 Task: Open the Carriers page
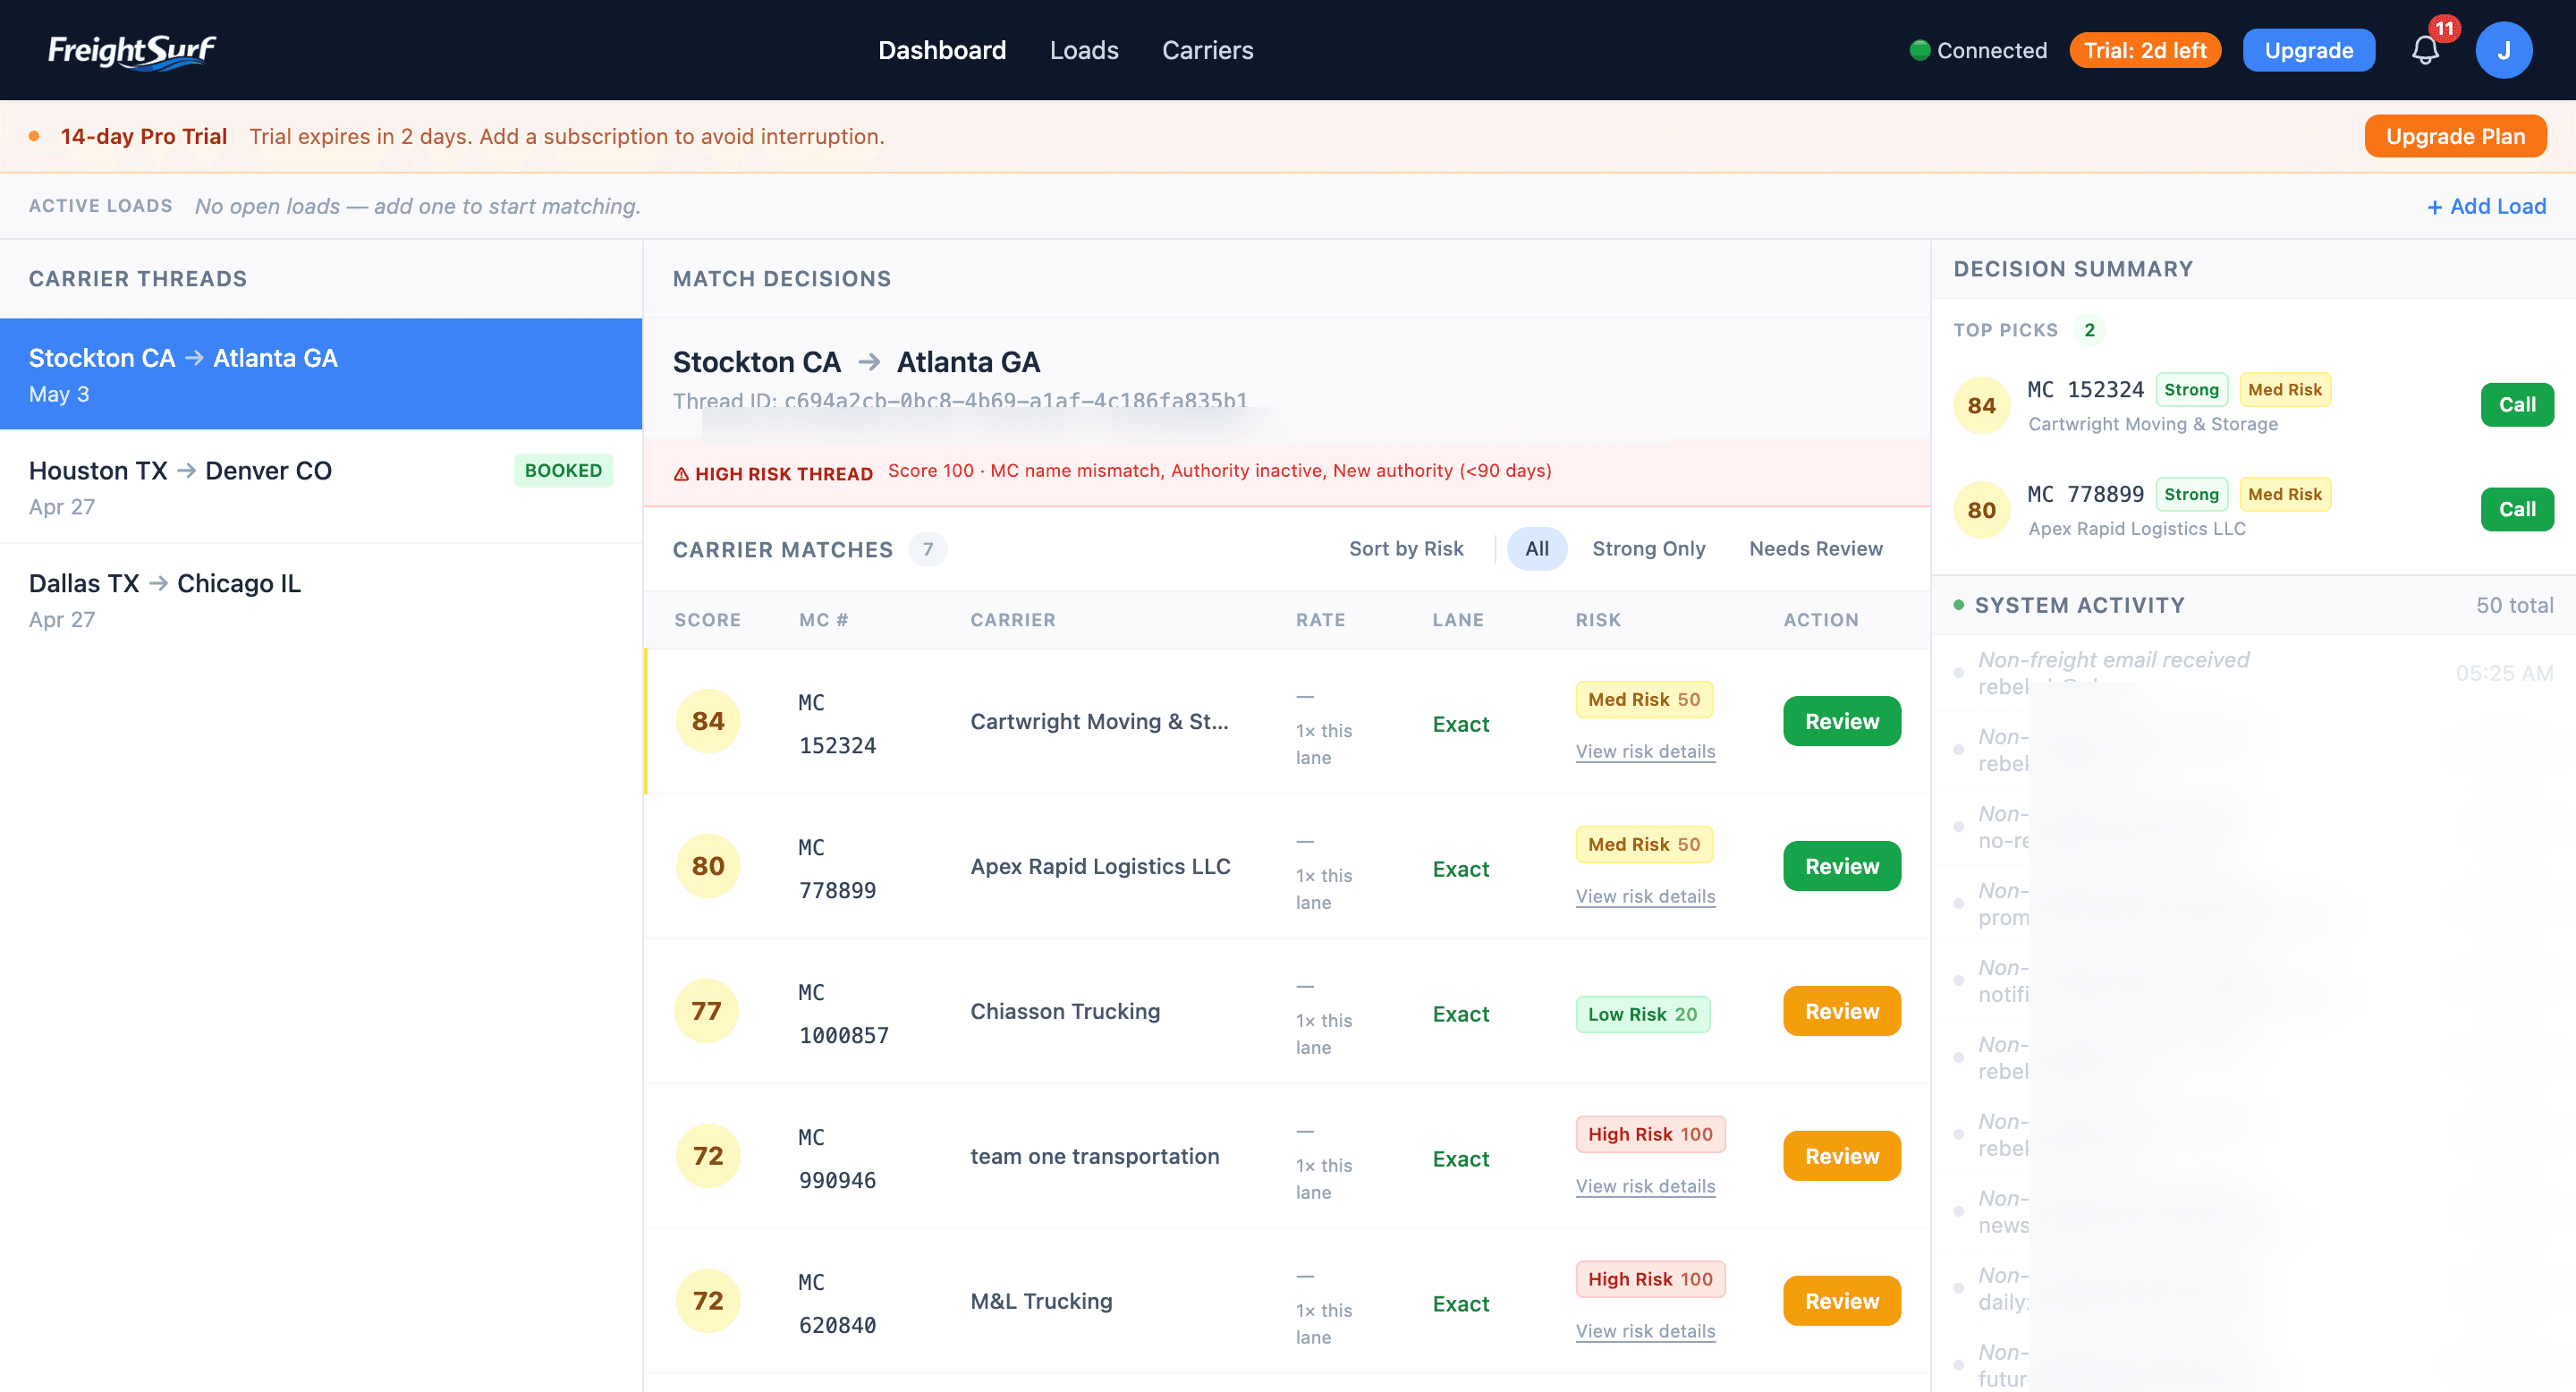click(x=1207, y=50)
